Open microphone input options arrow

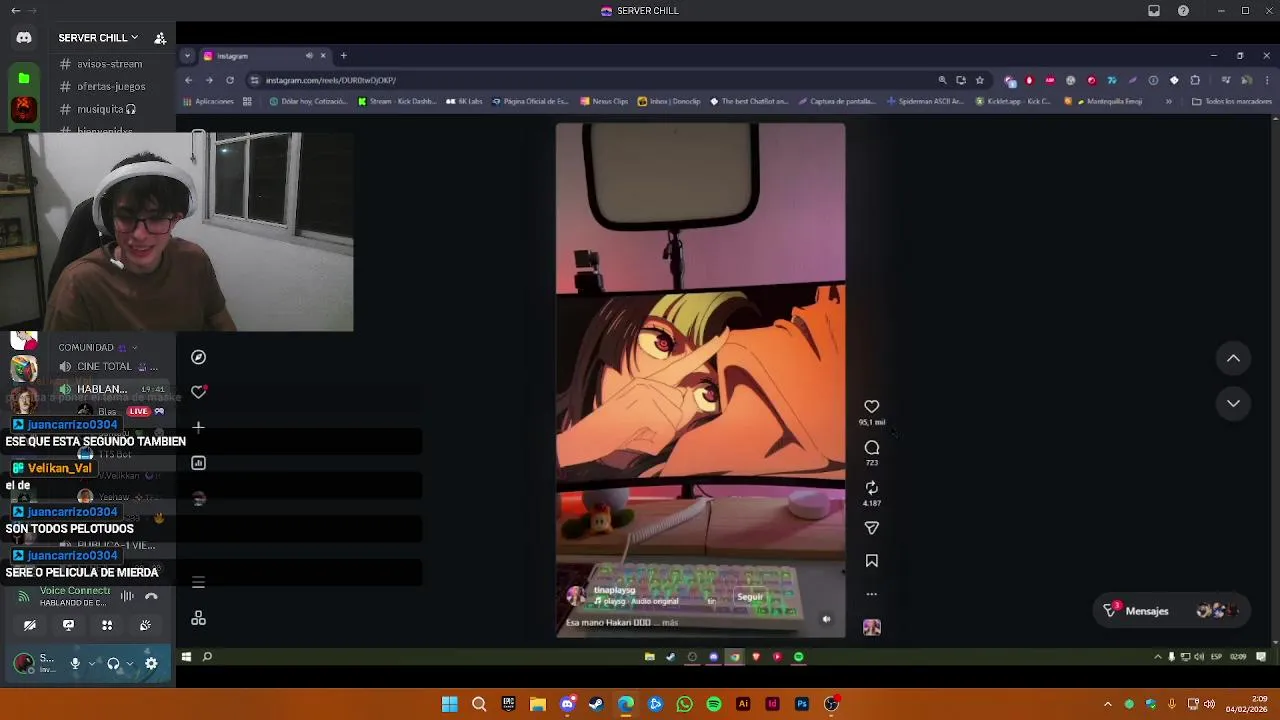click(x=92, y=663)
